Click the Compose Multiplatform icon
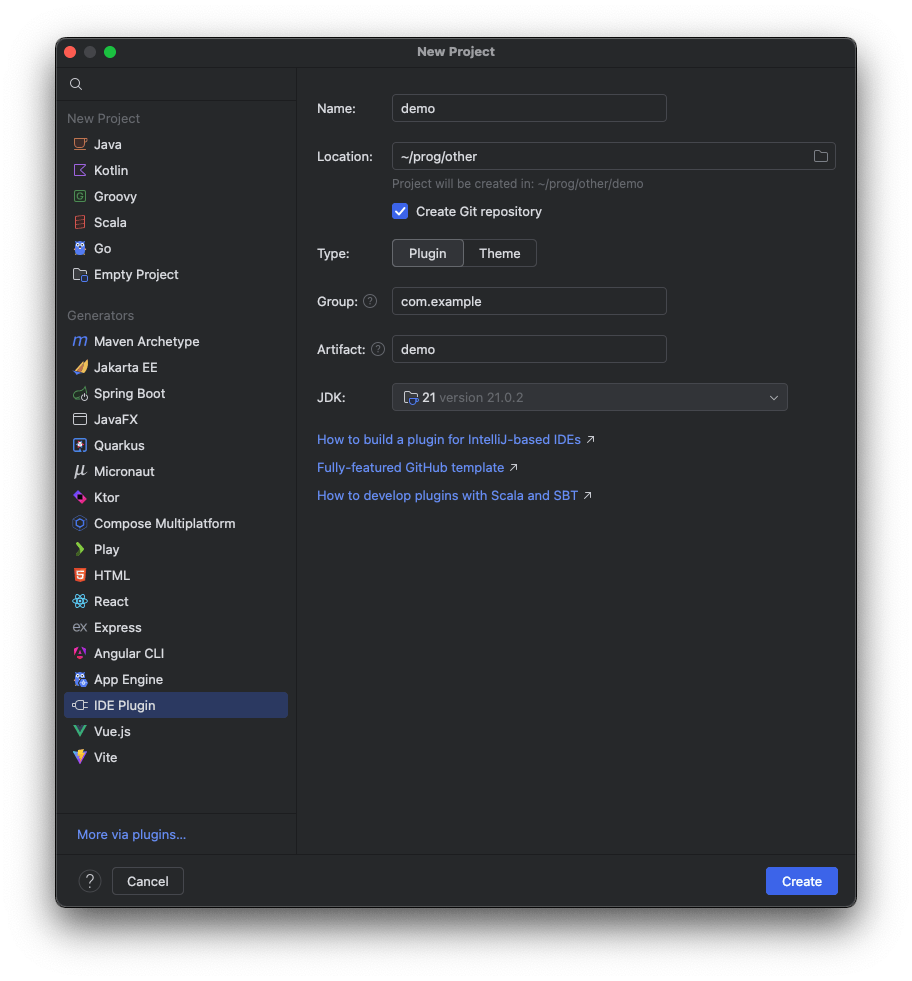 (80, 523)
